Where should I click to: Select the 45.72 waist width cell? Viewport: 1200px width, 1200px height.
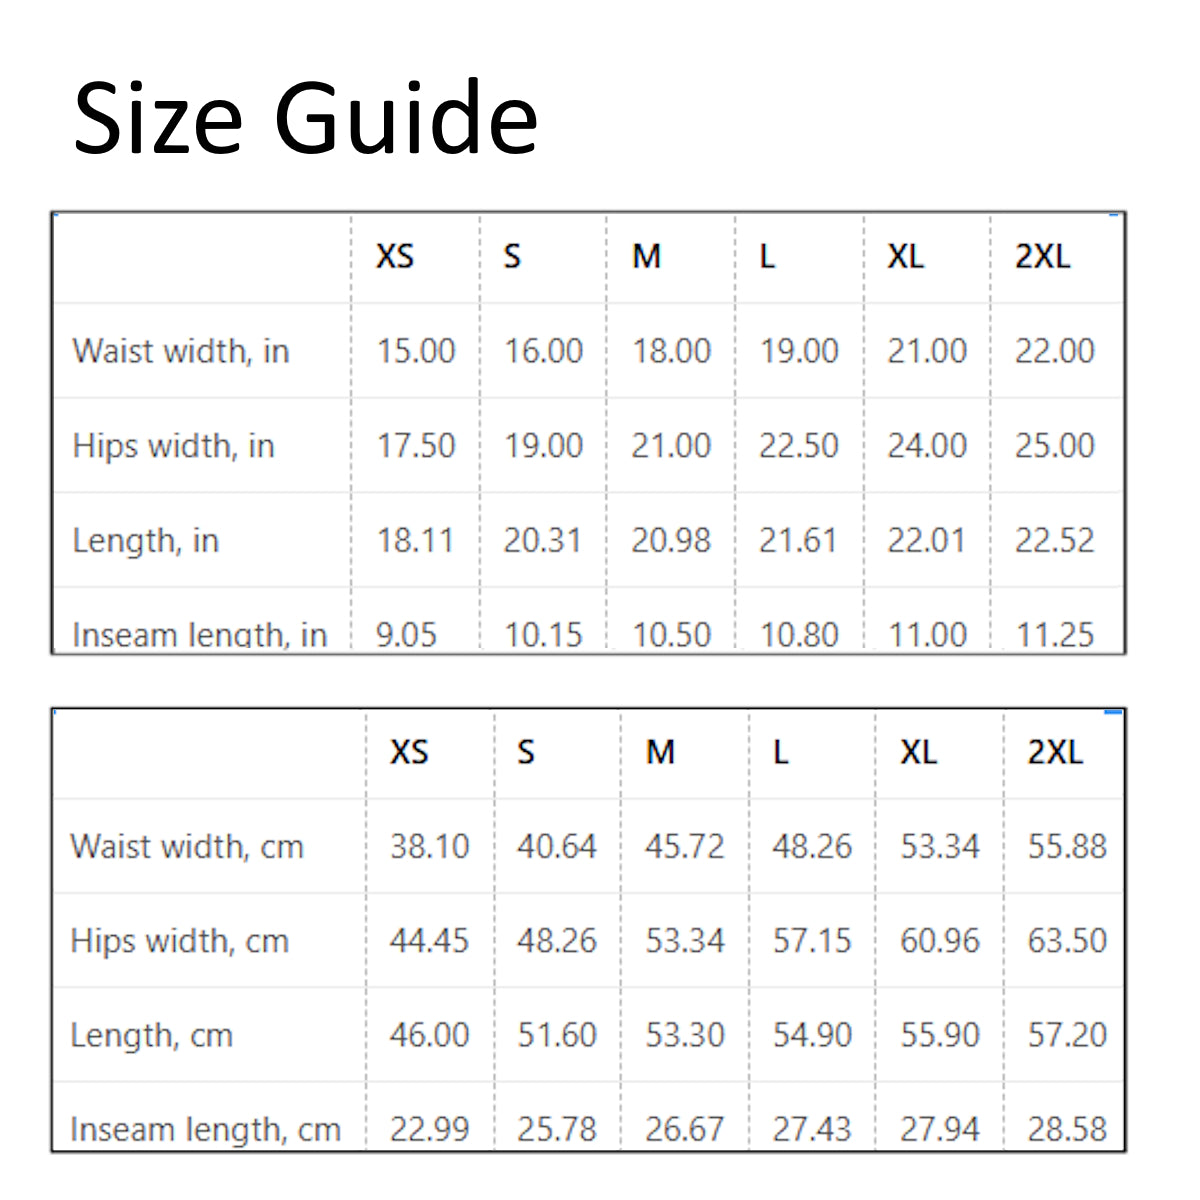(684, 847)
